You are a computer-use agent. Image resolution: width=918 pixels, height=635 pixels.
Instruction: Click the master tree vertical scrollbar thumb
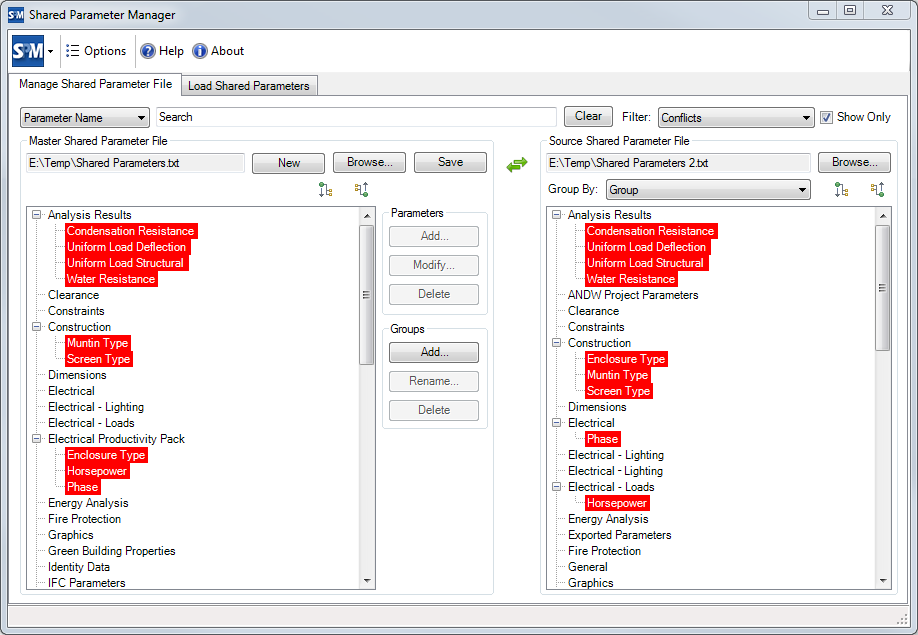point(366,295)
